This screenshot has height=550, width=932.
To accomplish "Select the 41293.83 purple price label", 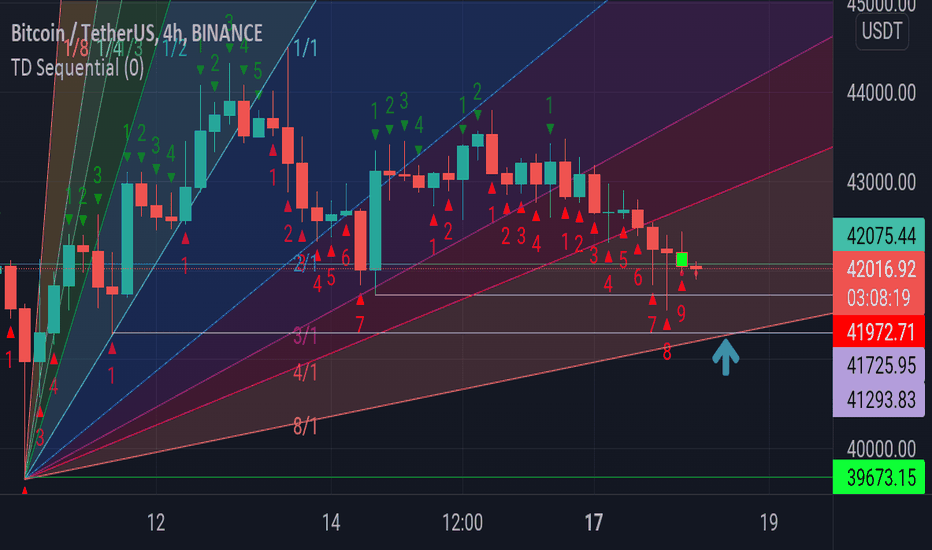I will pos(881,400).
